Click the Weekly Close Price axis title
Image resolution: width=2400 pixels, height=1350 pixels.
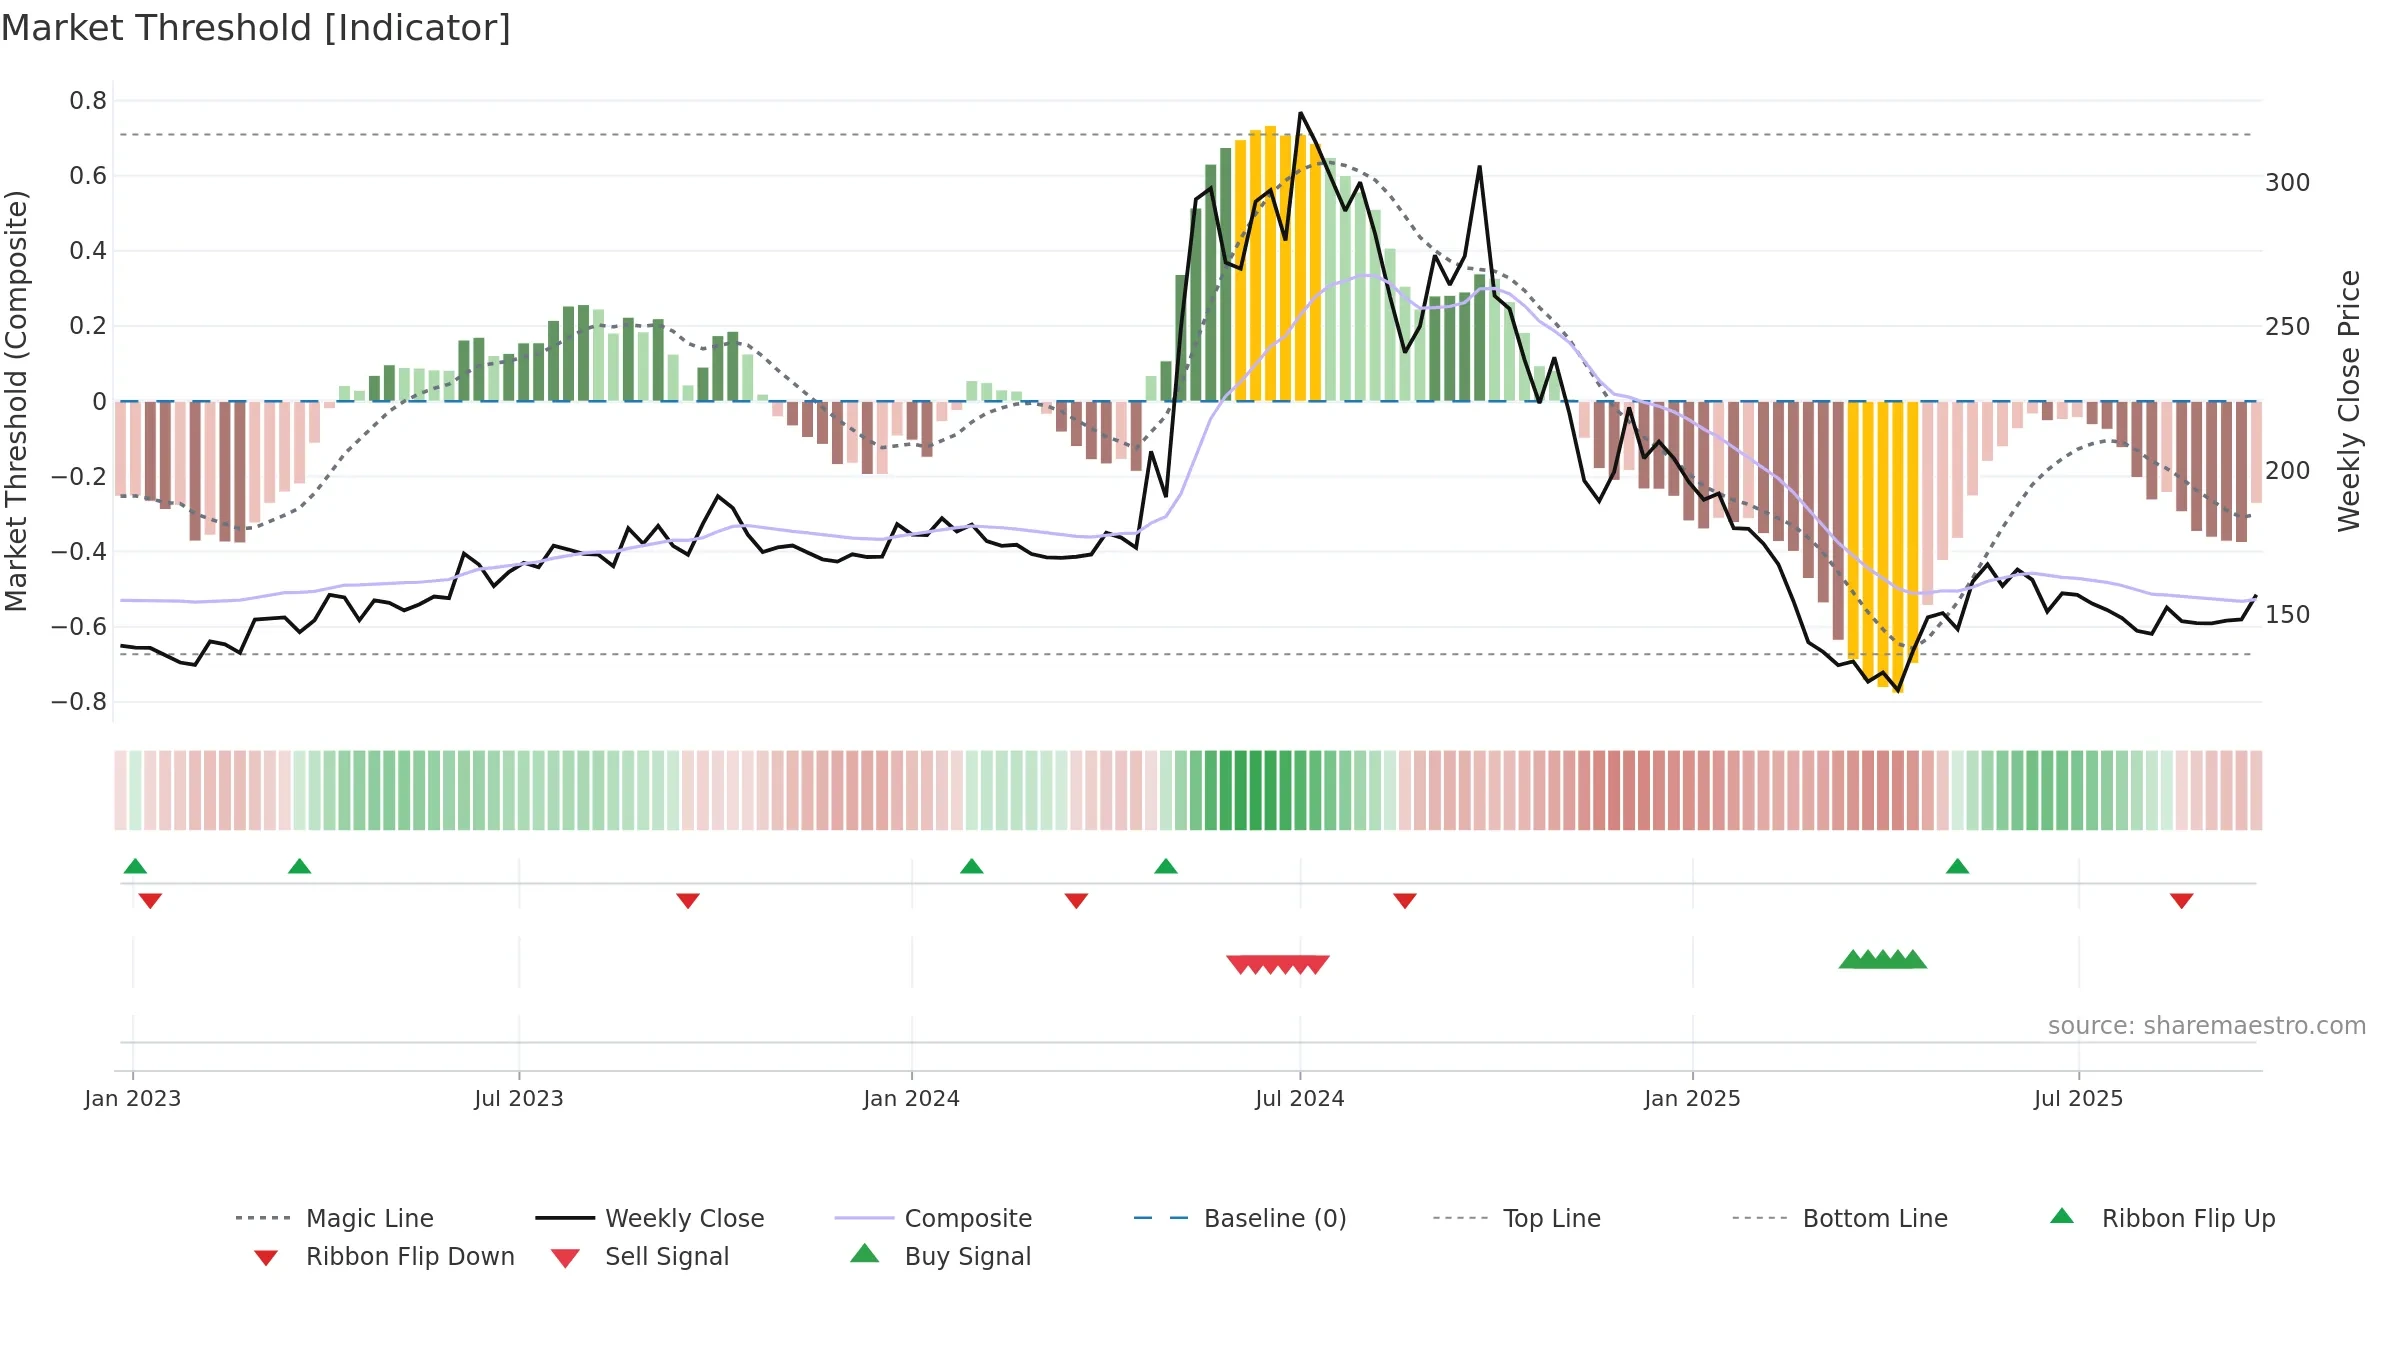click(x=2349, y=400)
